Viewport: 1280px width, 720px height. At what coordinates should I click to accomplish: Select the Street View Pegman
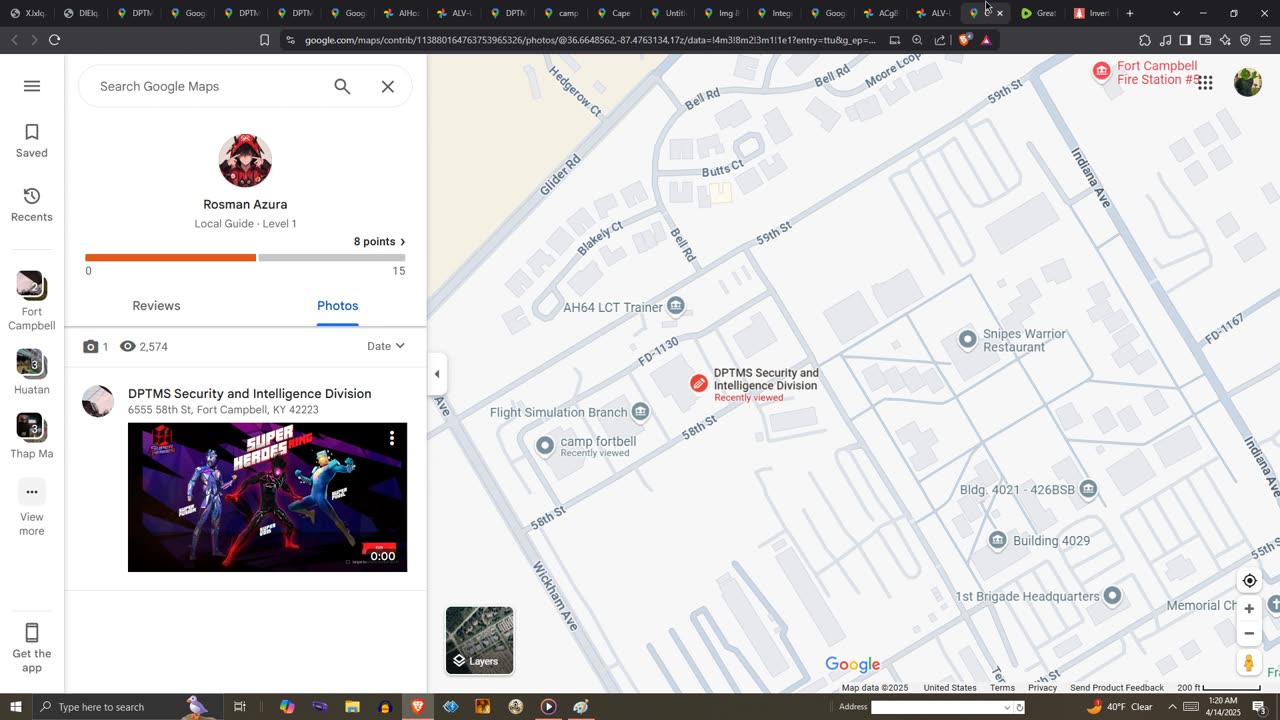(x=1249, y=663)
